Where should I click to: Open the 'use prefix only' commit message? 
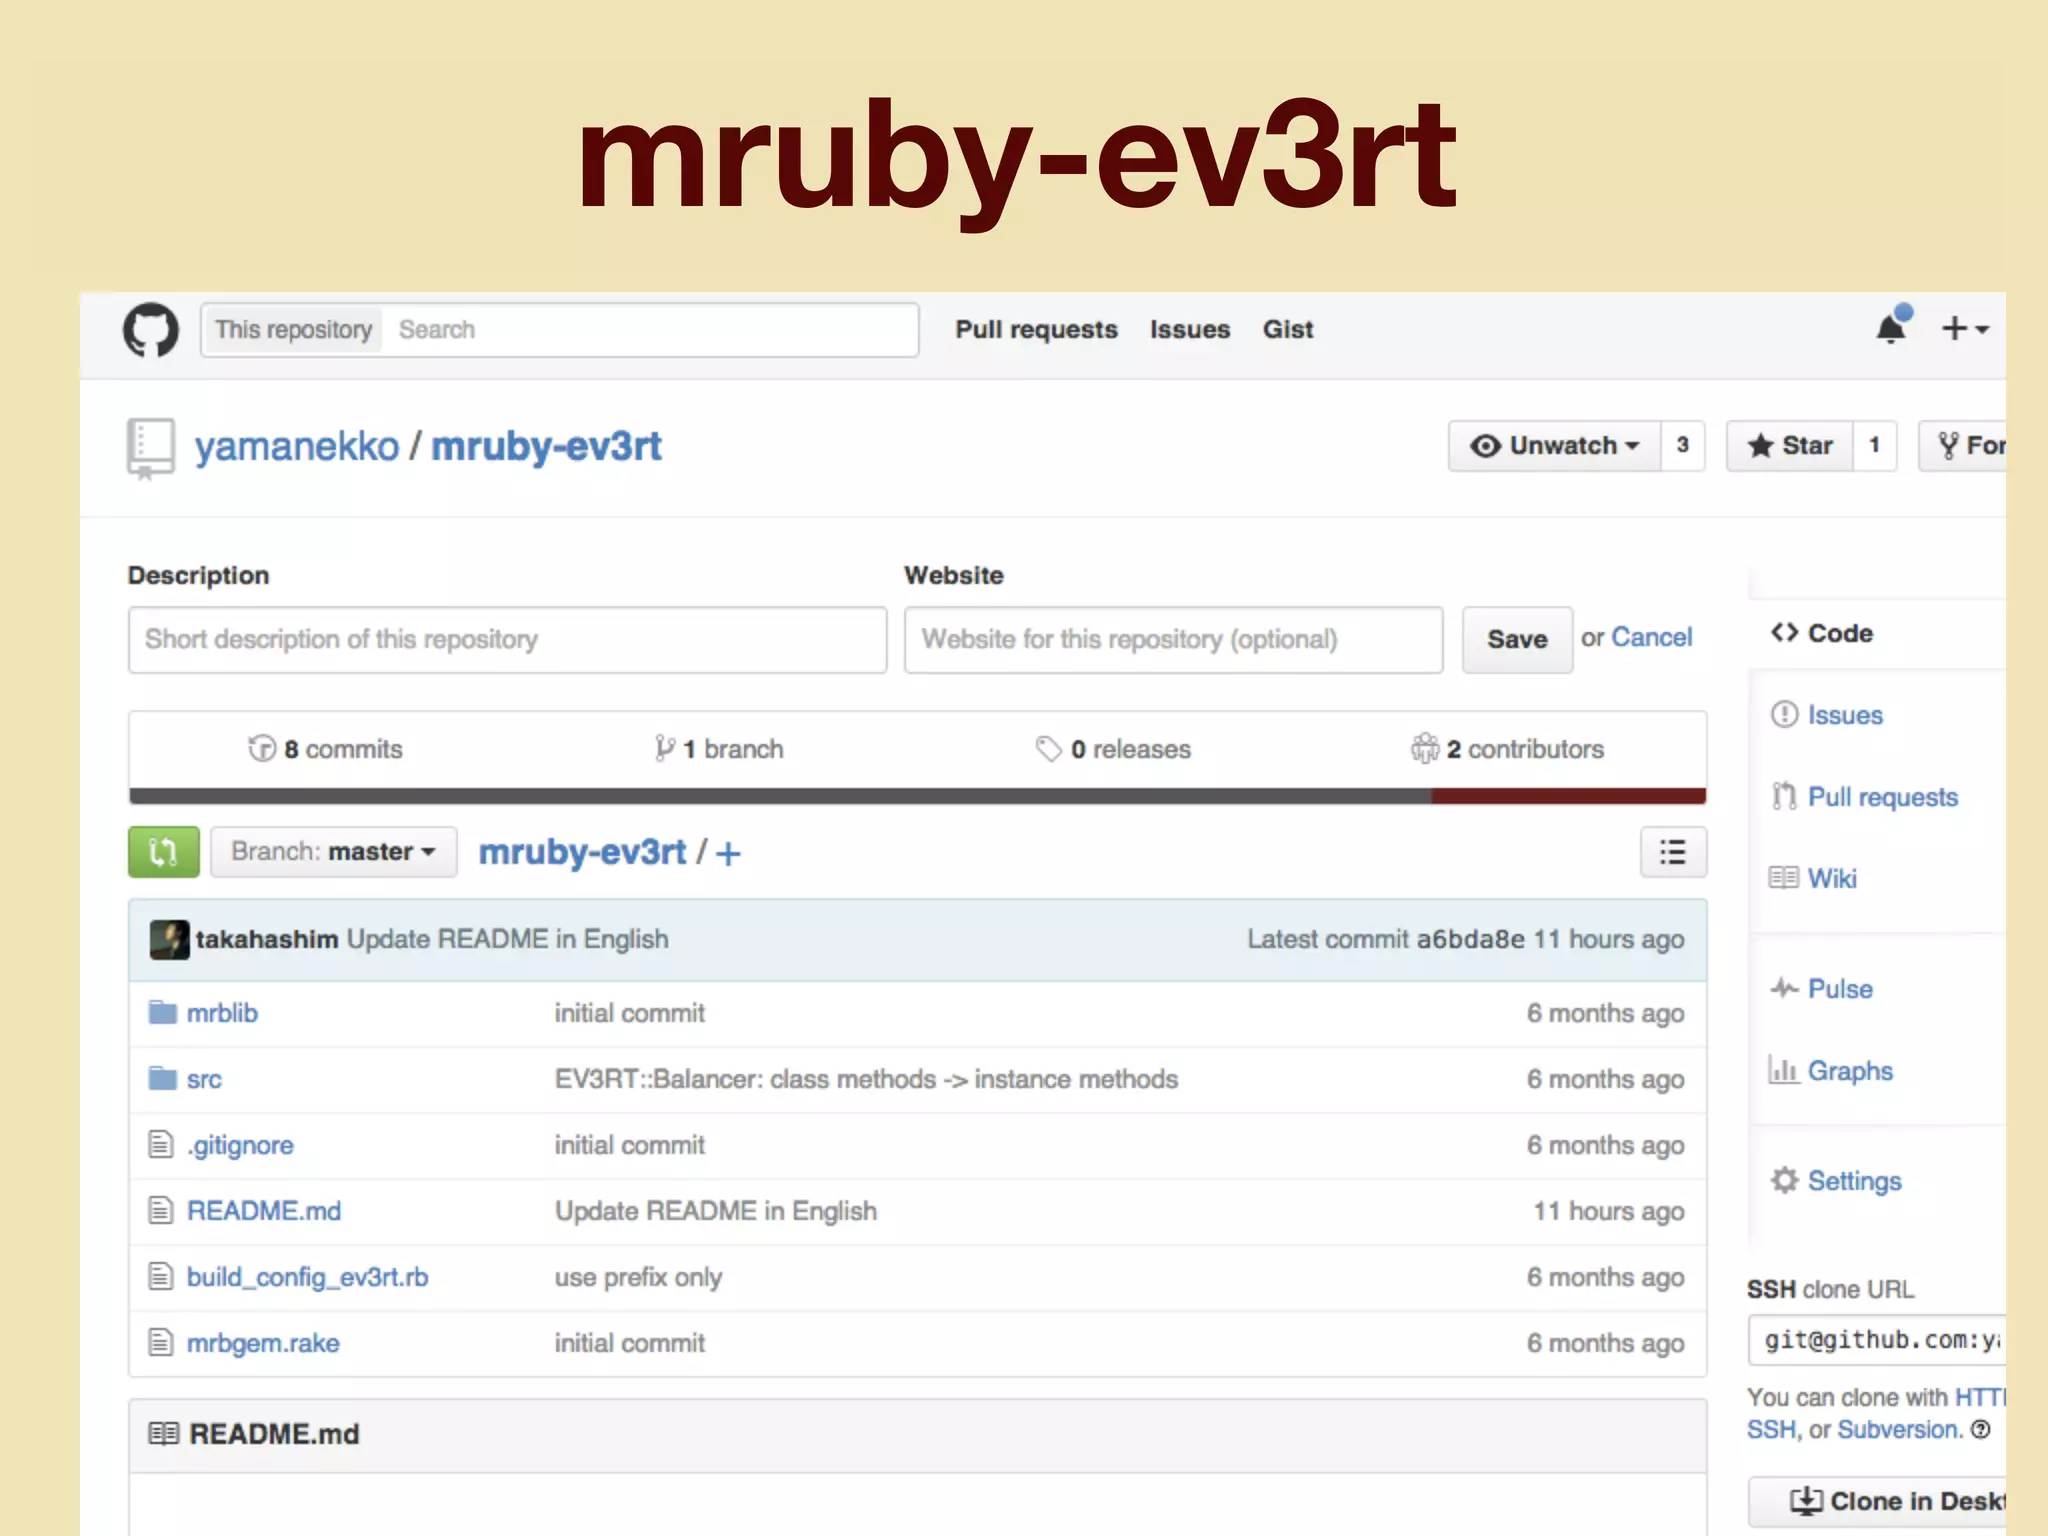(638, 1277)
